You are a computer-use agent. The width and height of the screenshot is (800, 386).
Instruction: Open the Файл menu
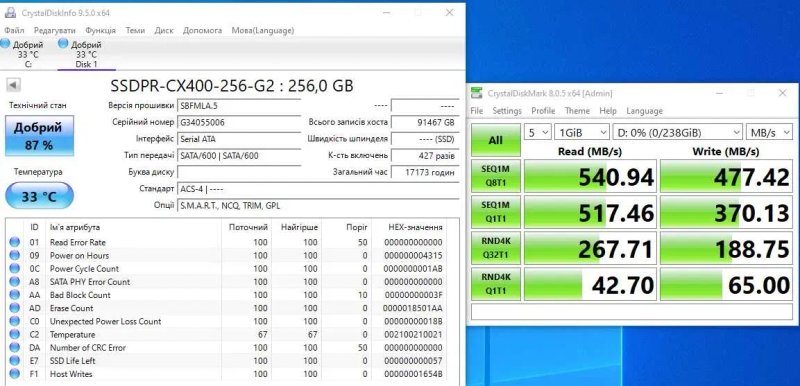tap(14, 31)
